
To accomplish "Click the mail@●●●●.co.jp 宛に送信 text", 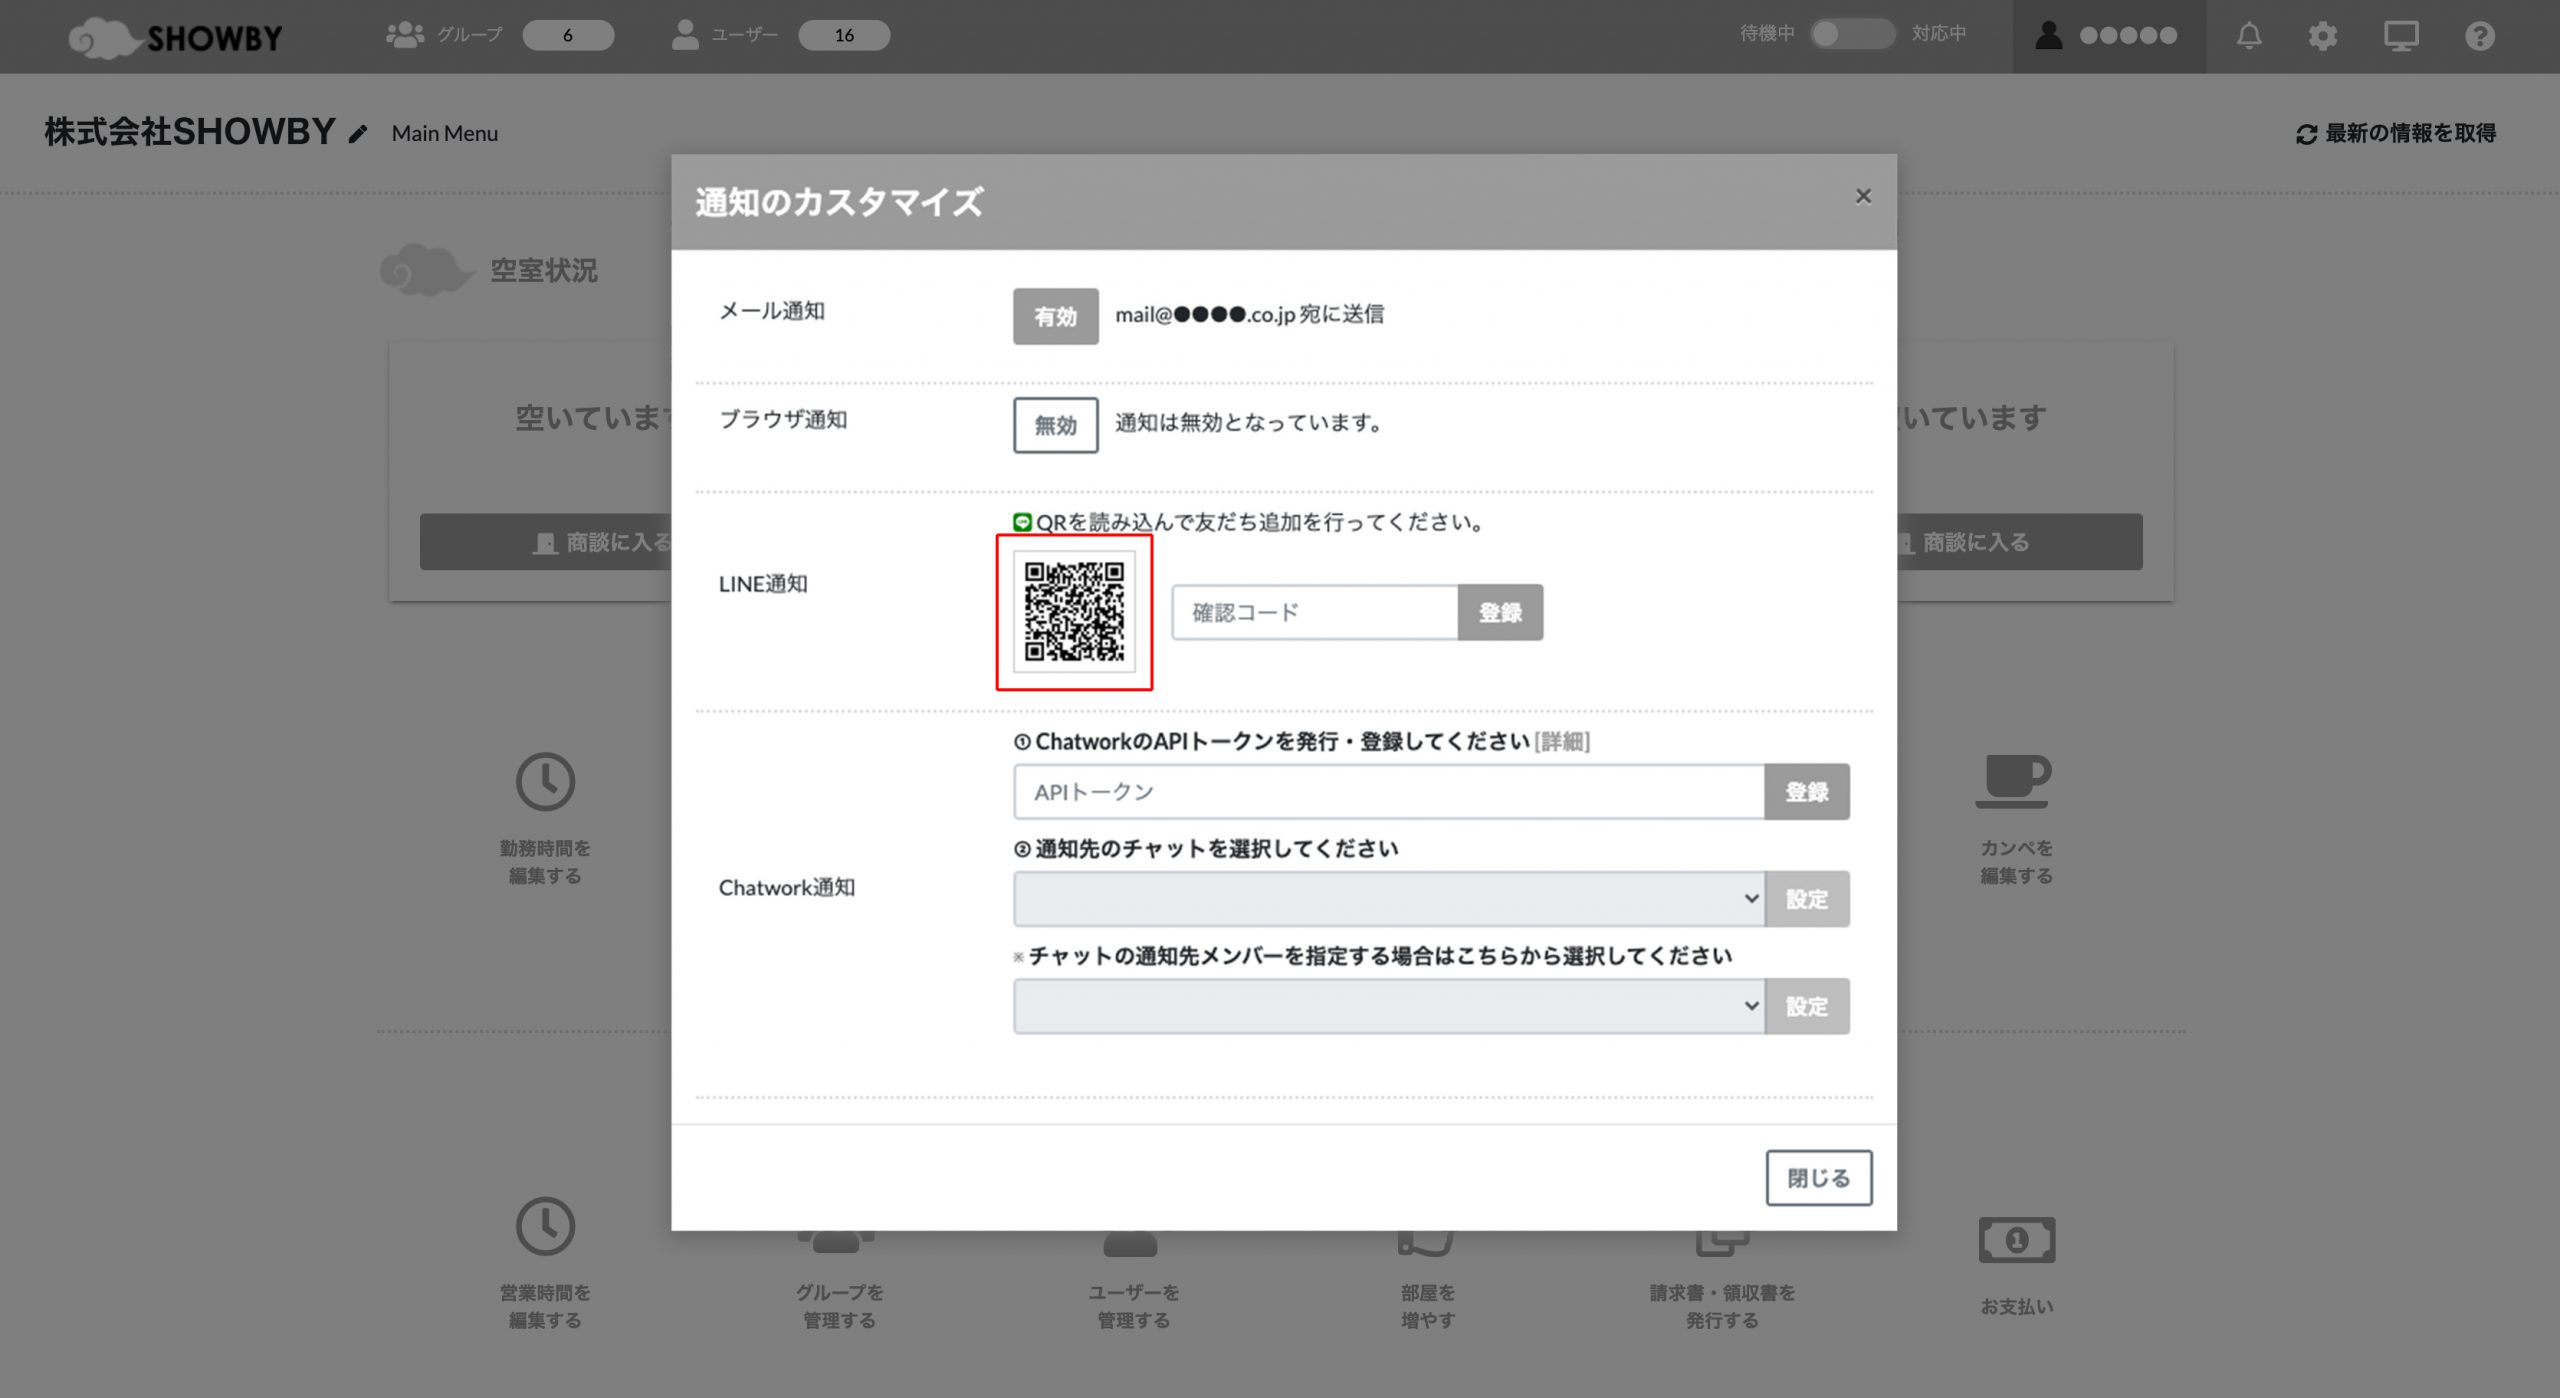I will point(1249,314).
